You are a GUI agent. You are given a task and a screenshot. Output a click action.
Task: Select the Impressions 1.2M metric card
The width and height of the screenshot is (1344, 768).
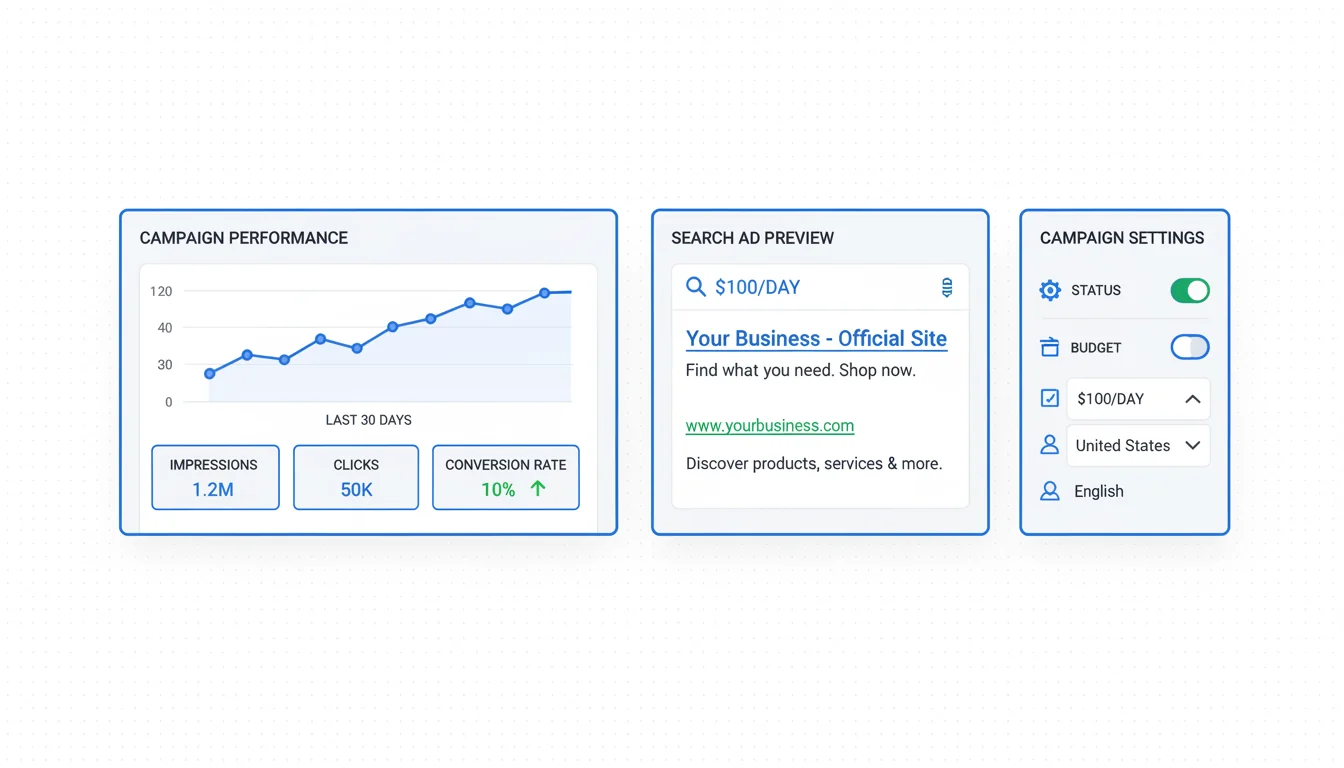[x=215, y=478]
